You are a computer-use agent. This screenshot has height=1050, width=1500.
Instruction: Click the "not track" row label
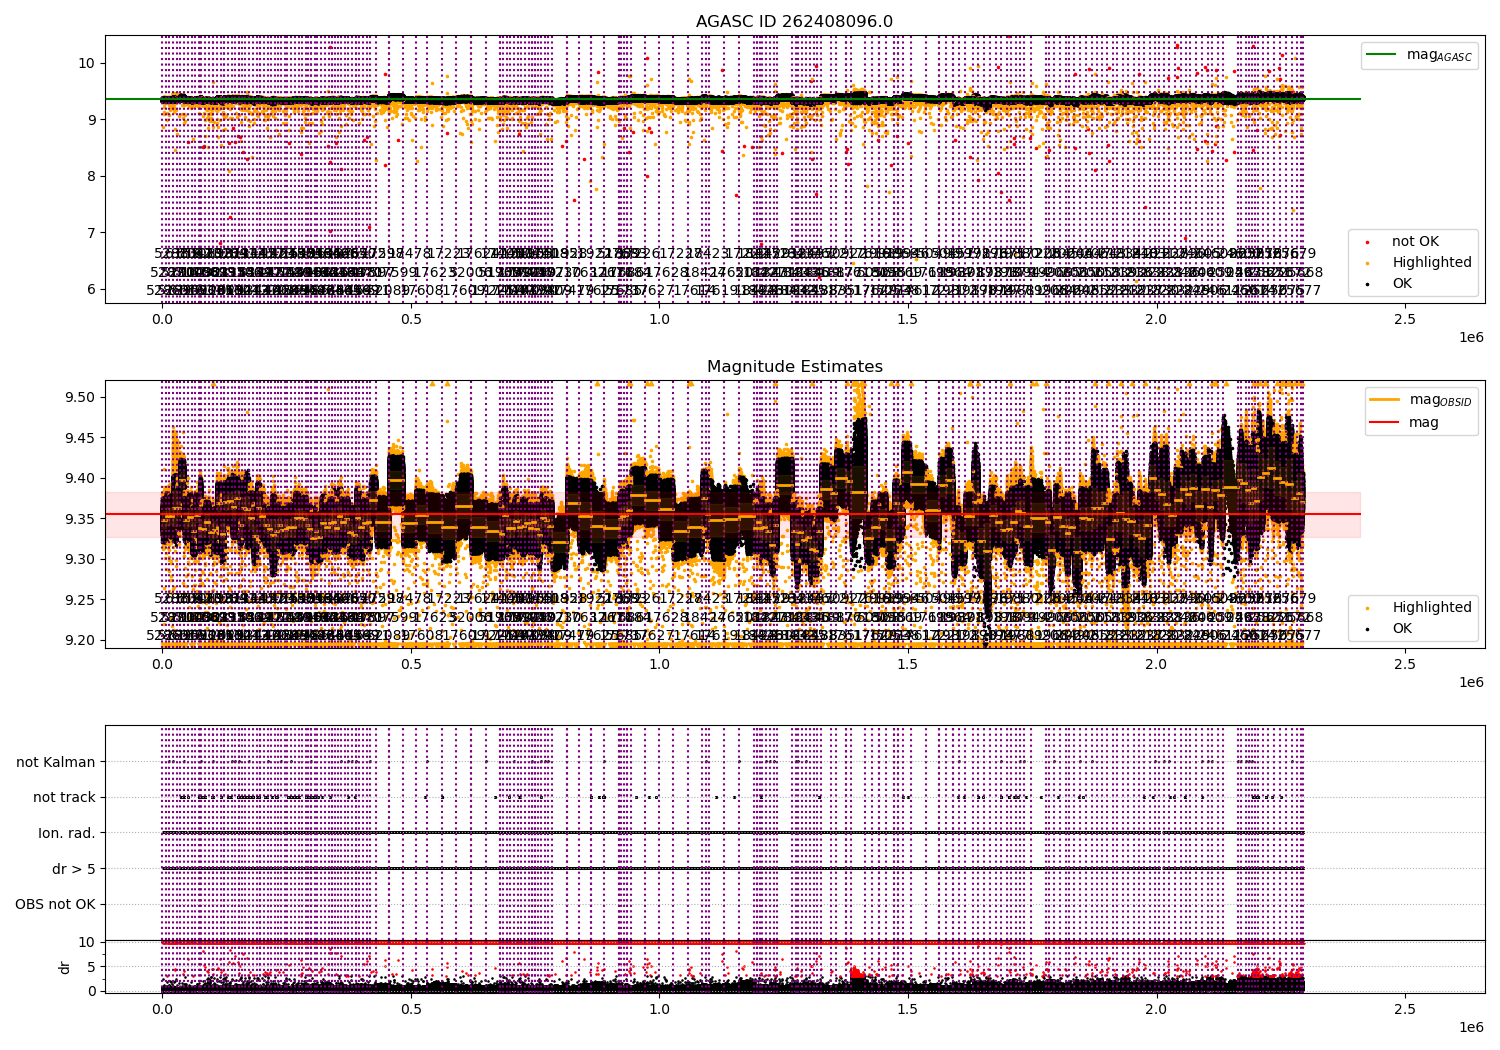pyautogui.click(x=64, y=798)
